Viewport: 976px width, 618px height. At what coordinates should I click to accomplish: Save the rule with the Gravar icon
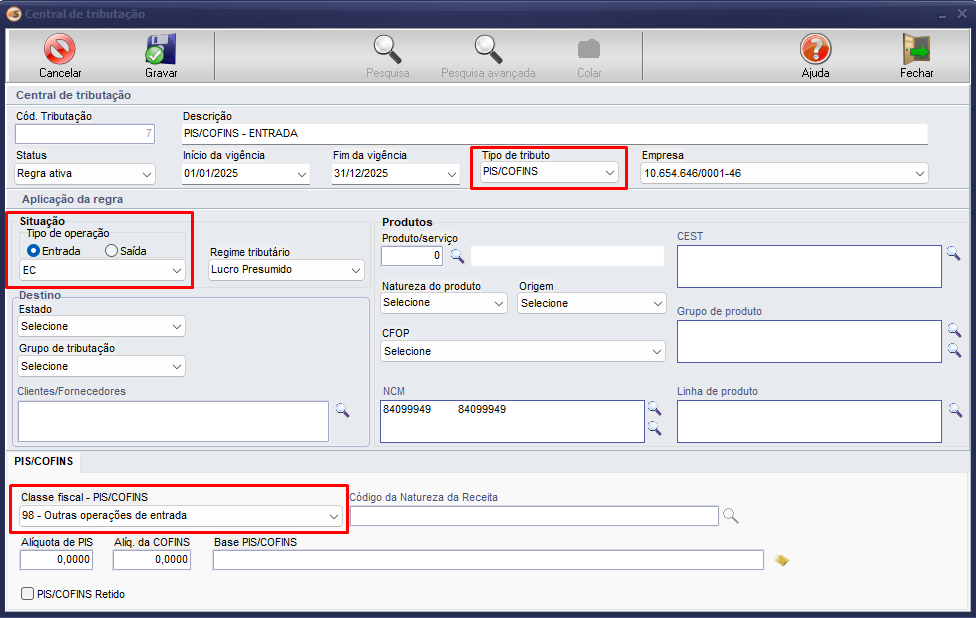[x=161, y=50]
